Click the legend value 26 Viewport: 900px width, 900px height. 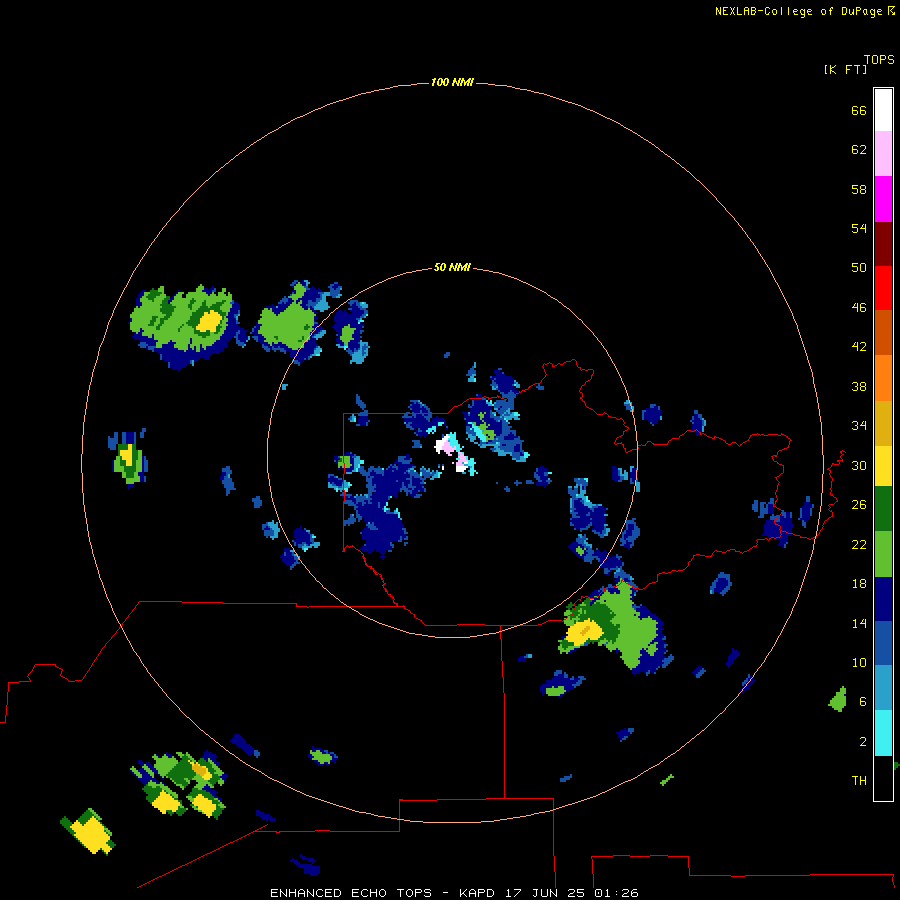[x=859, y=505]
